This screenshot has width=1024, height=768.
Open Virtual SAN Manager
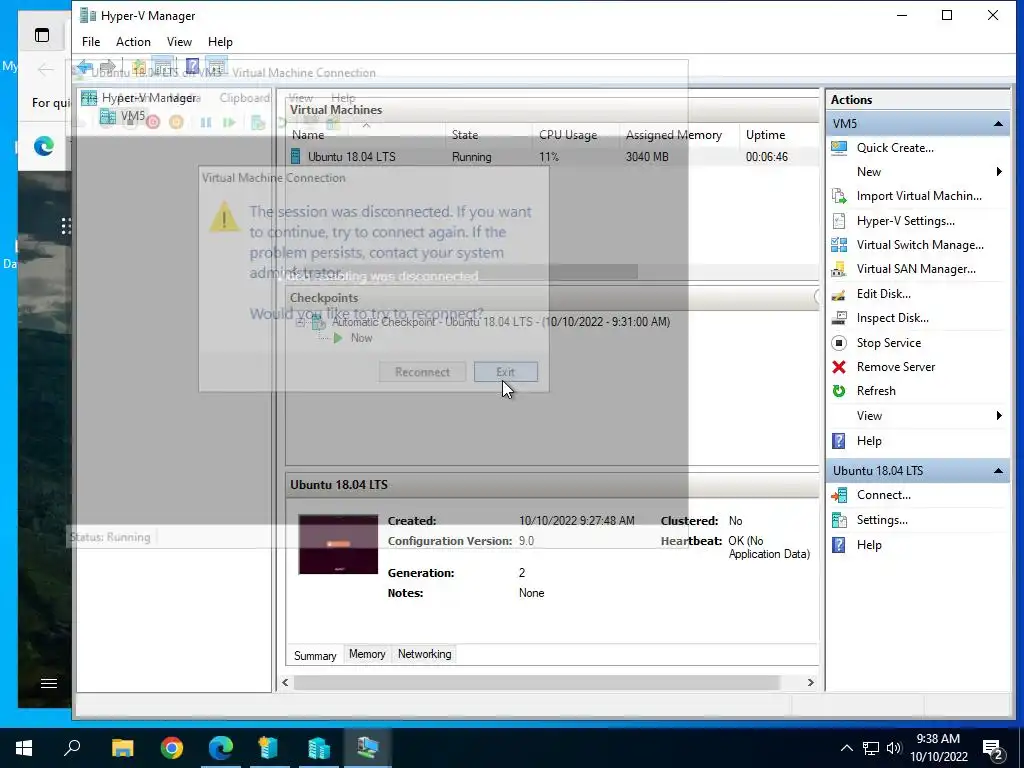(916, 269)
